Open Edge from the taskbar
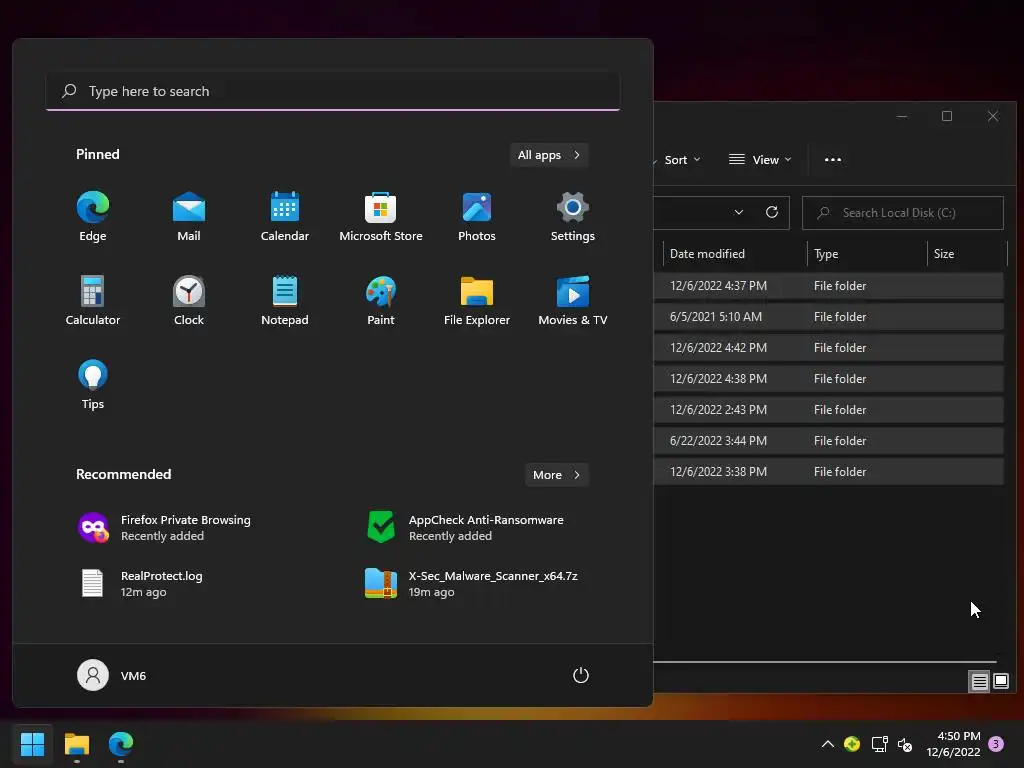Viewport: 1024px width, 768px height. pos(121,744)
